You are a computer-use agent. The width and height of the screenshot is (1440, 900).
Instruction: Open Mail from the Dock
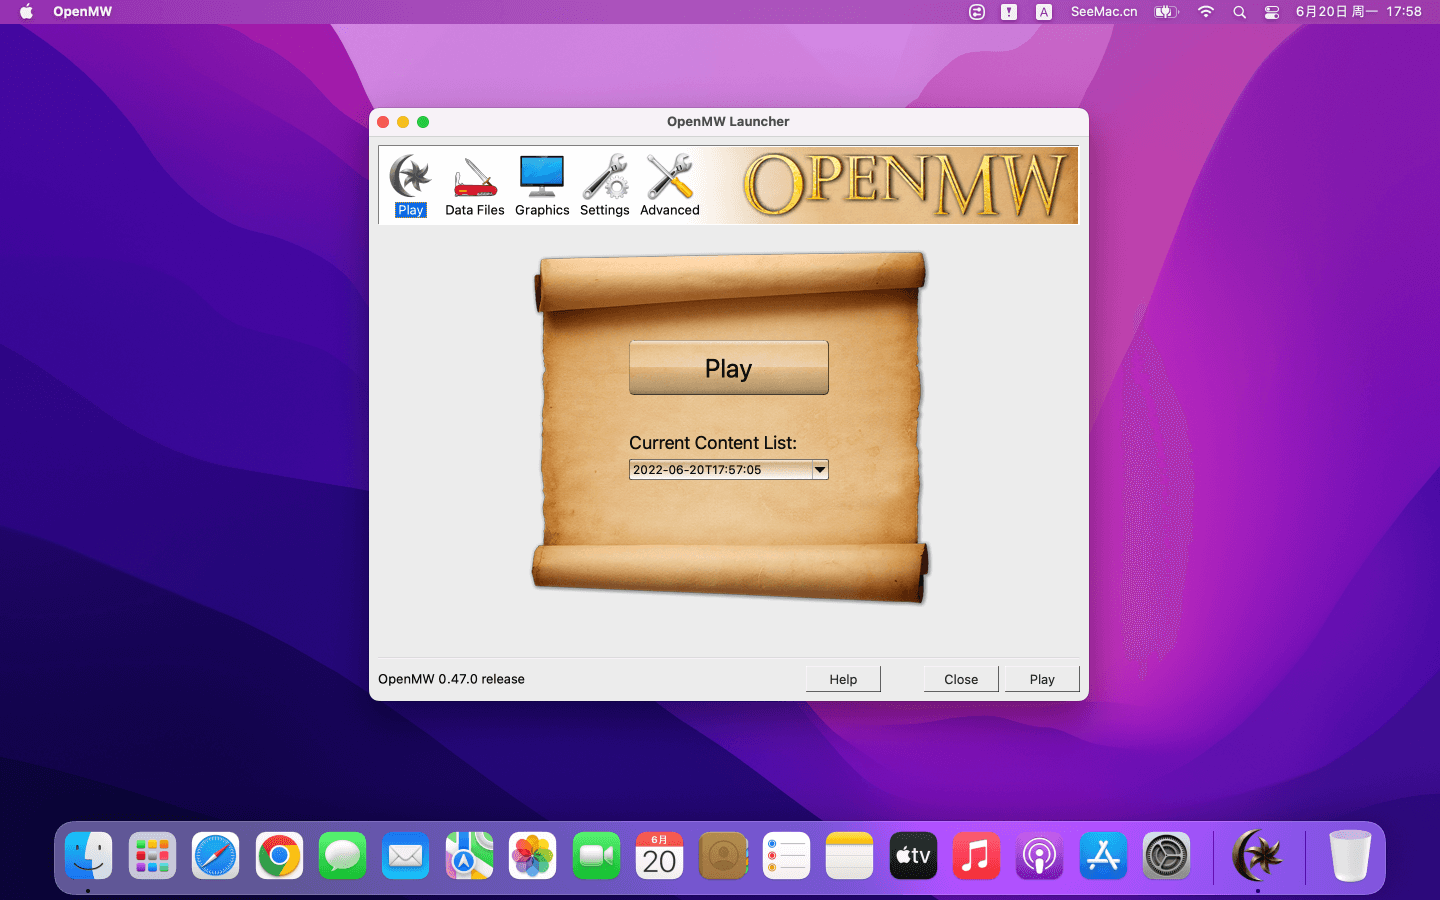(405, 856)
